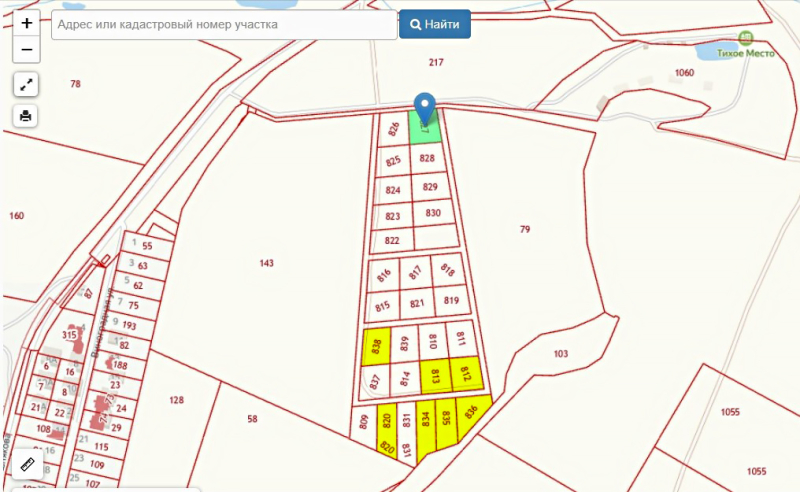This screenshot has height=492, width=800.
Task: Select parcel 824
Action: pos(393,190)
